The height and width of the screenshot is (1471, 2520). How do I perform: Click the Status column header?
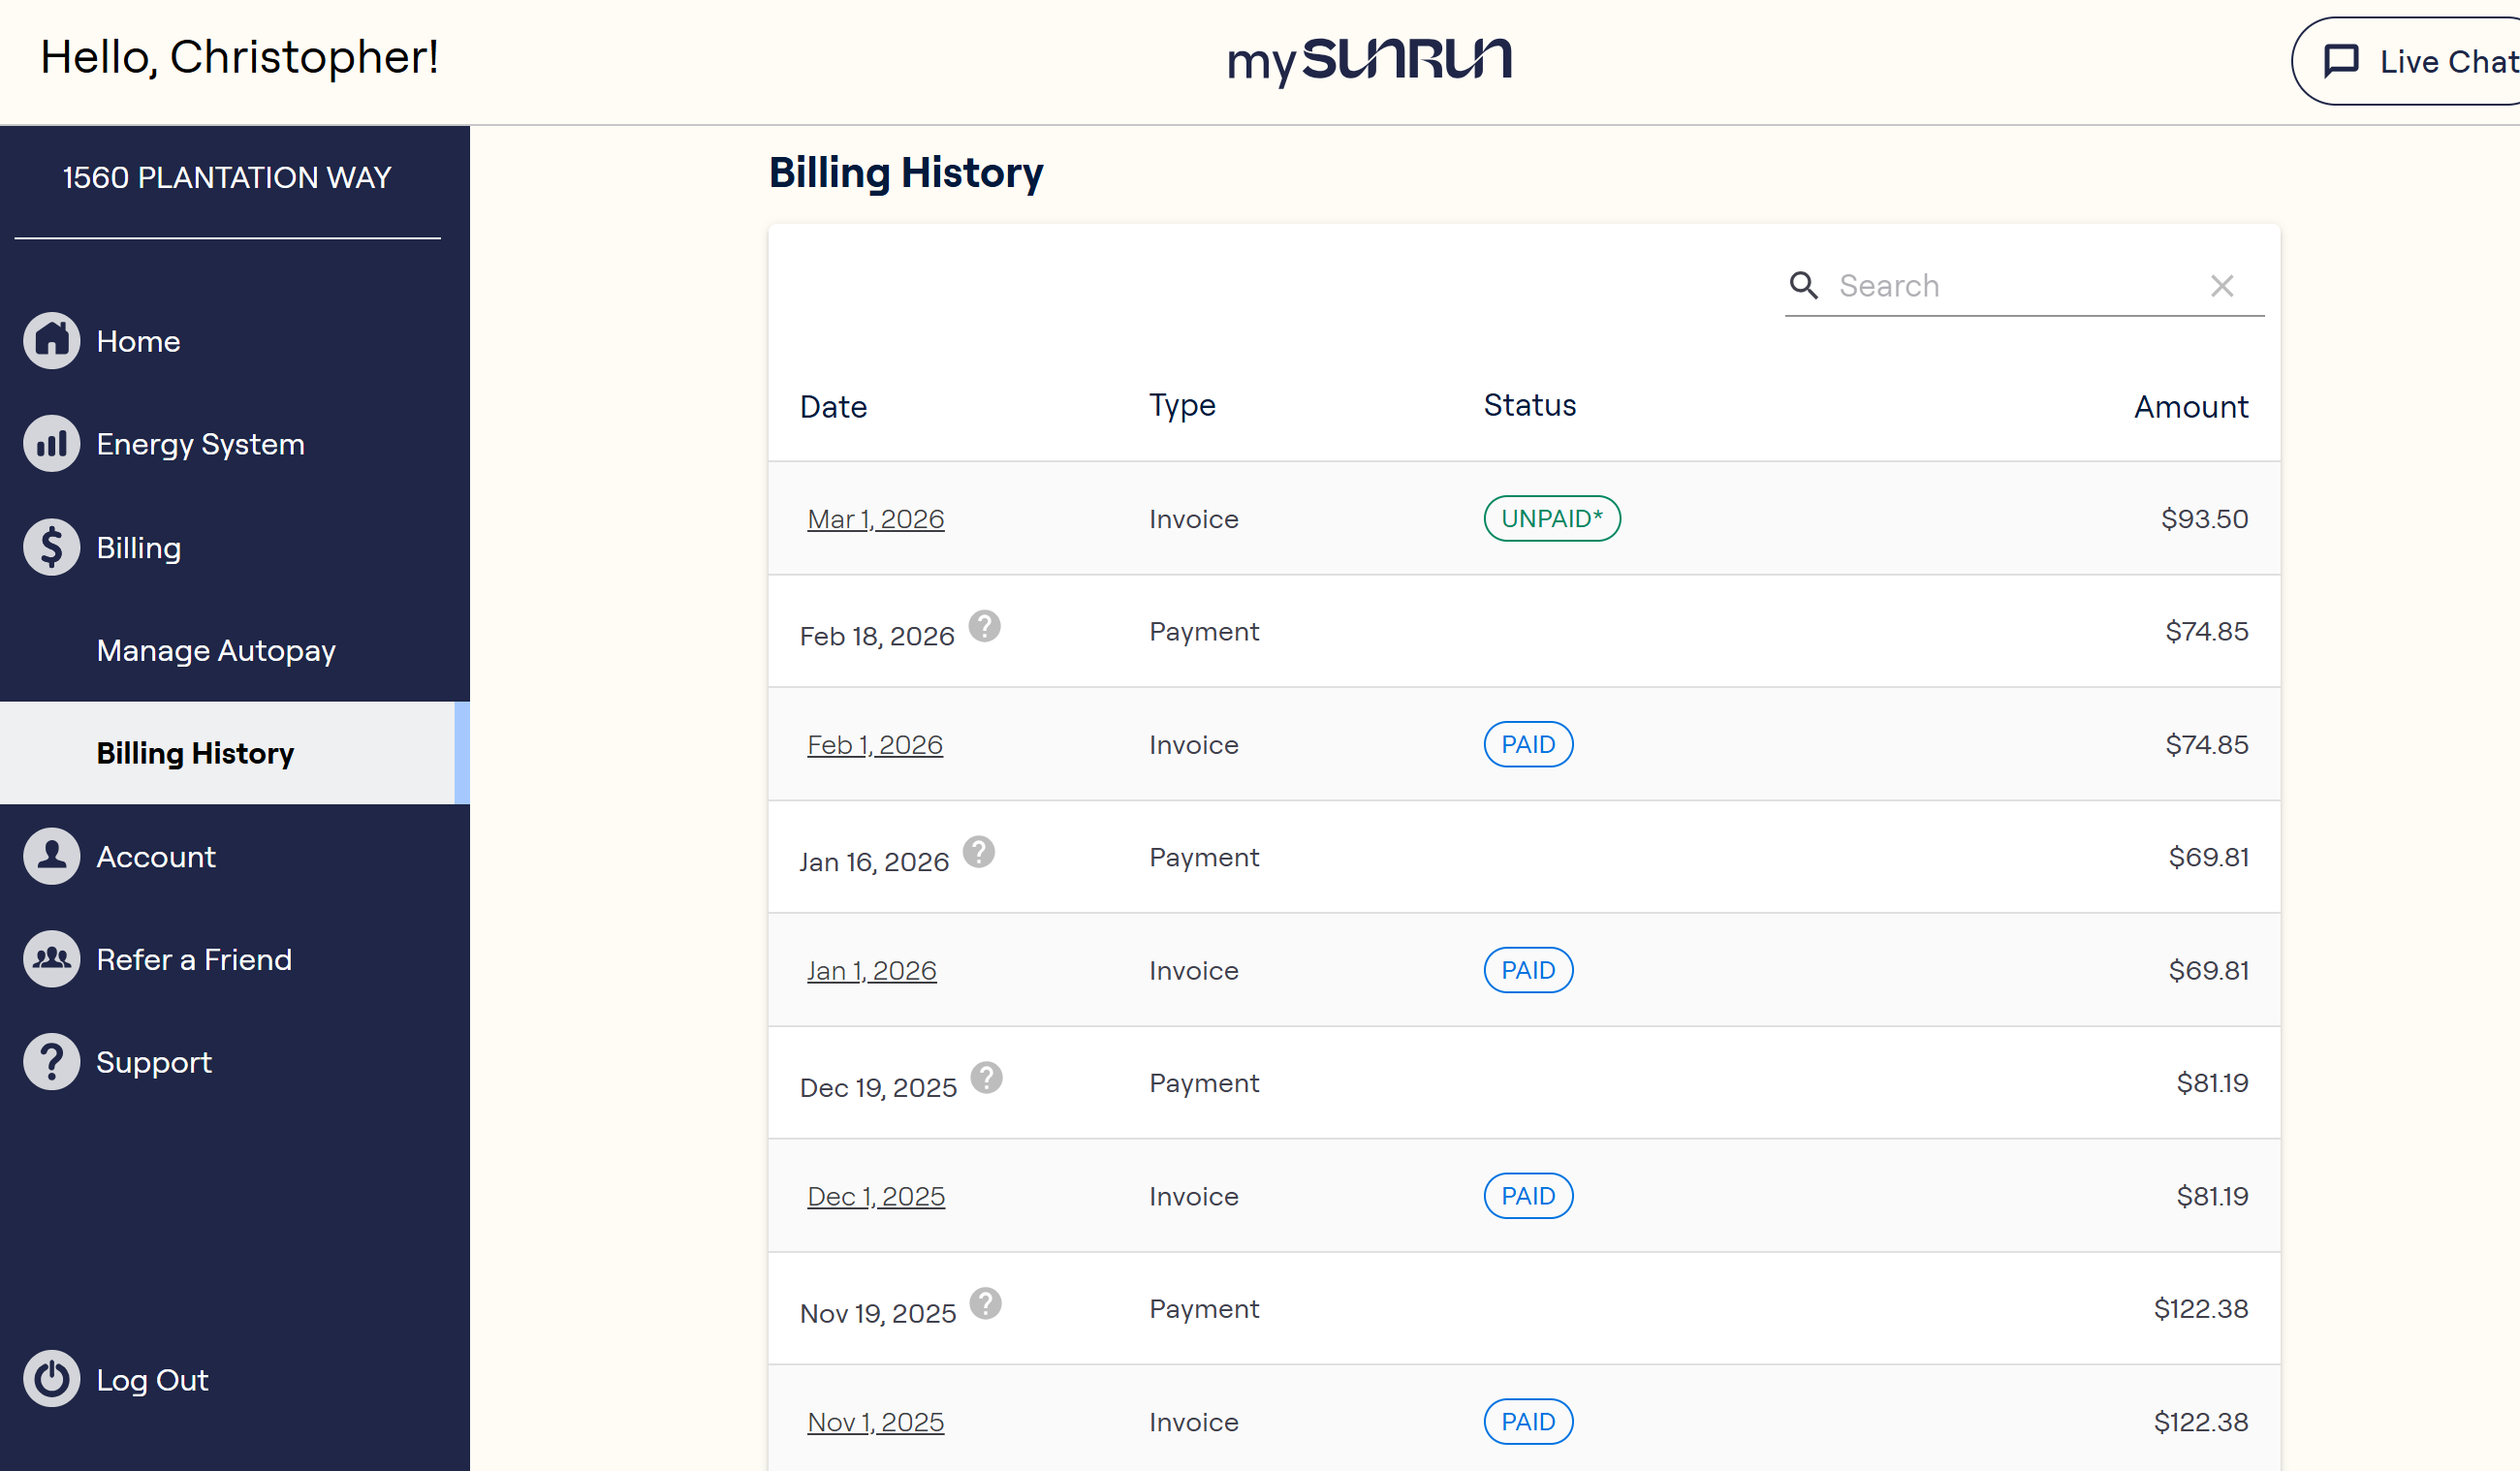tap(1530, 405)
